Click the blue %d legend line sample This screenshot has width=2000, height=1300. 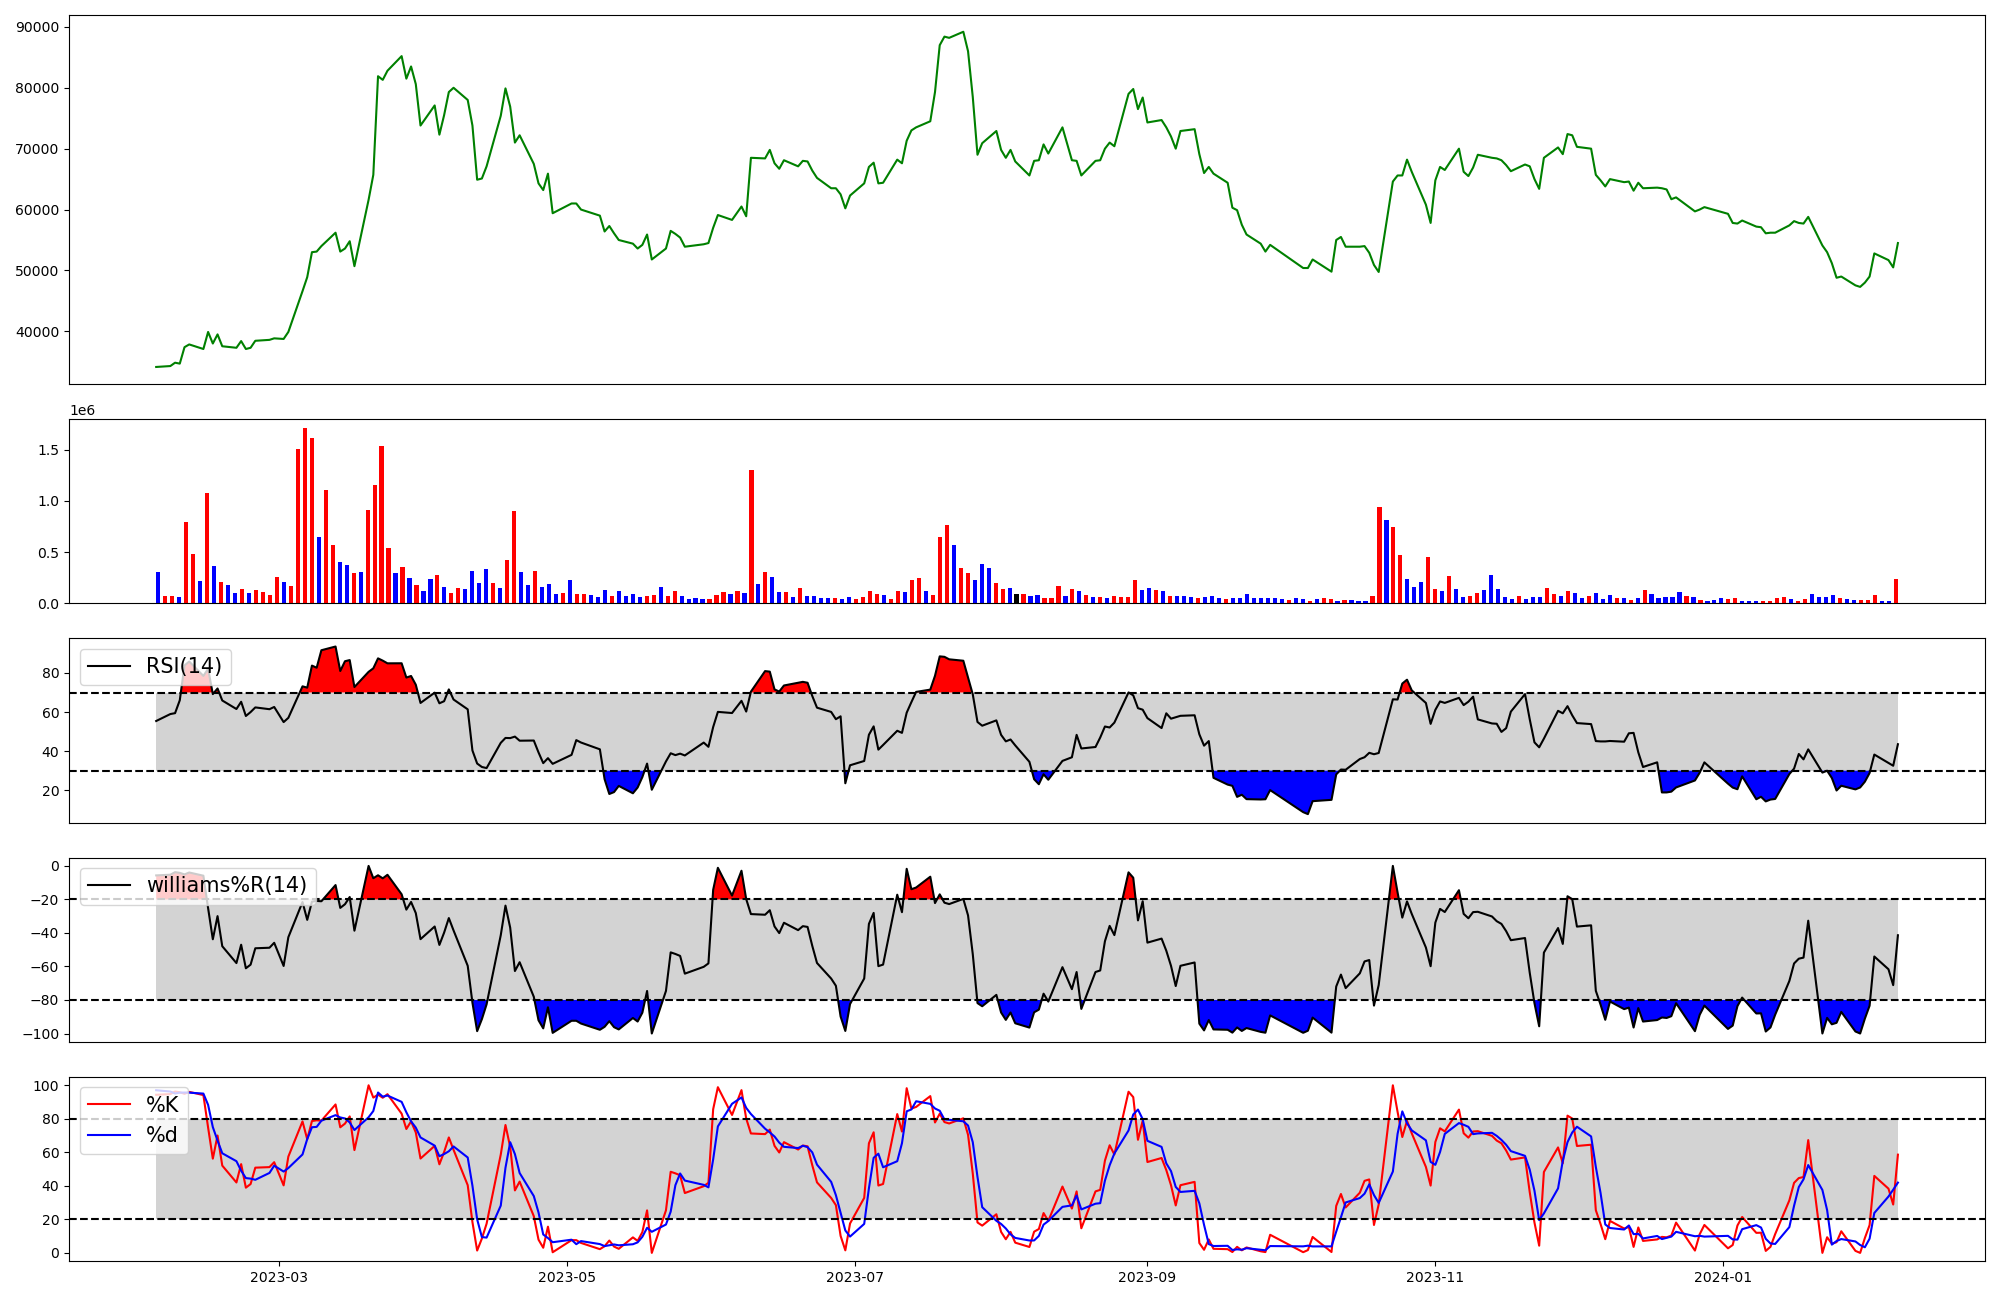click(x=110, y=1135)
